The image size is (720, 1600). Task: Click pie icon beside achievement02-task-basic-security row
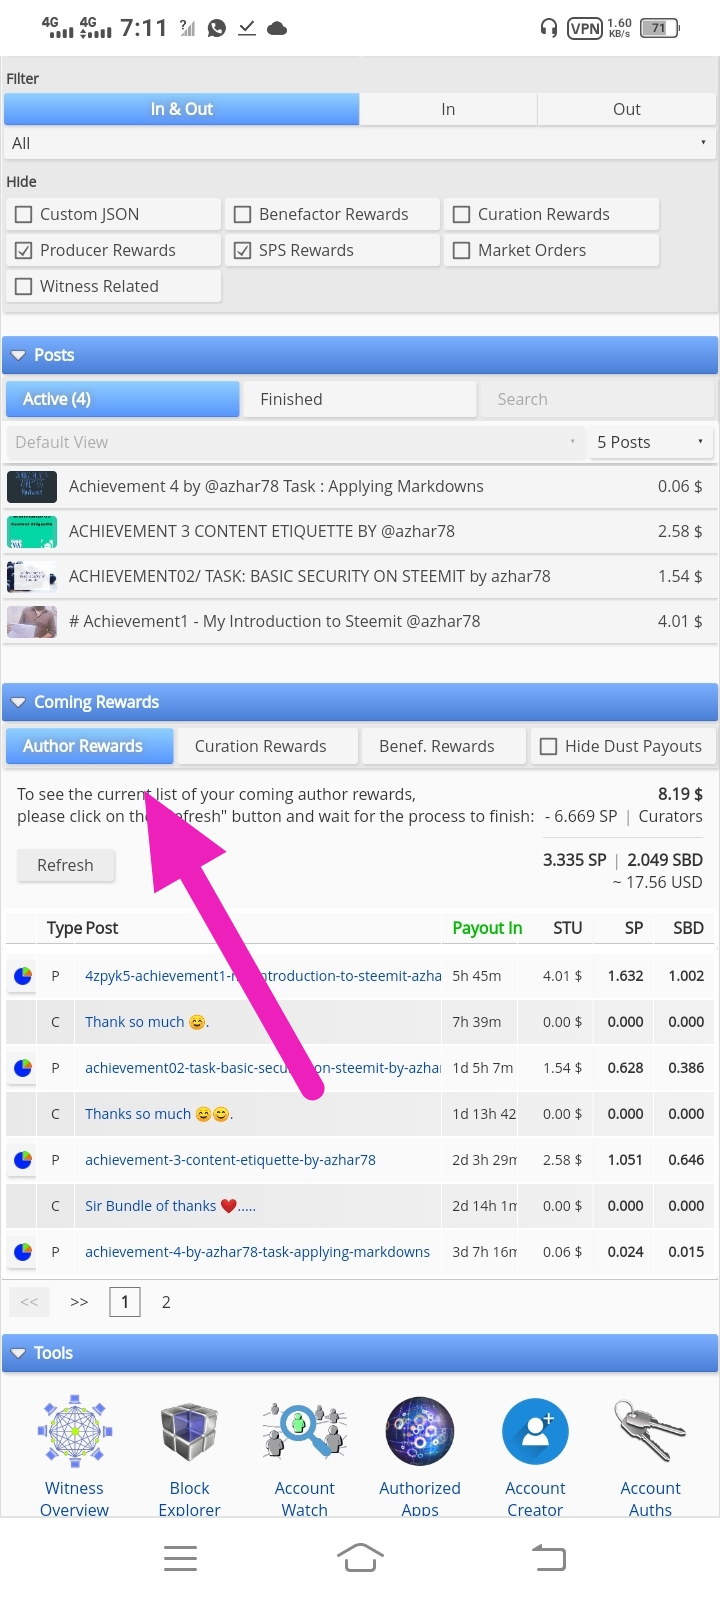point(22,1068)
